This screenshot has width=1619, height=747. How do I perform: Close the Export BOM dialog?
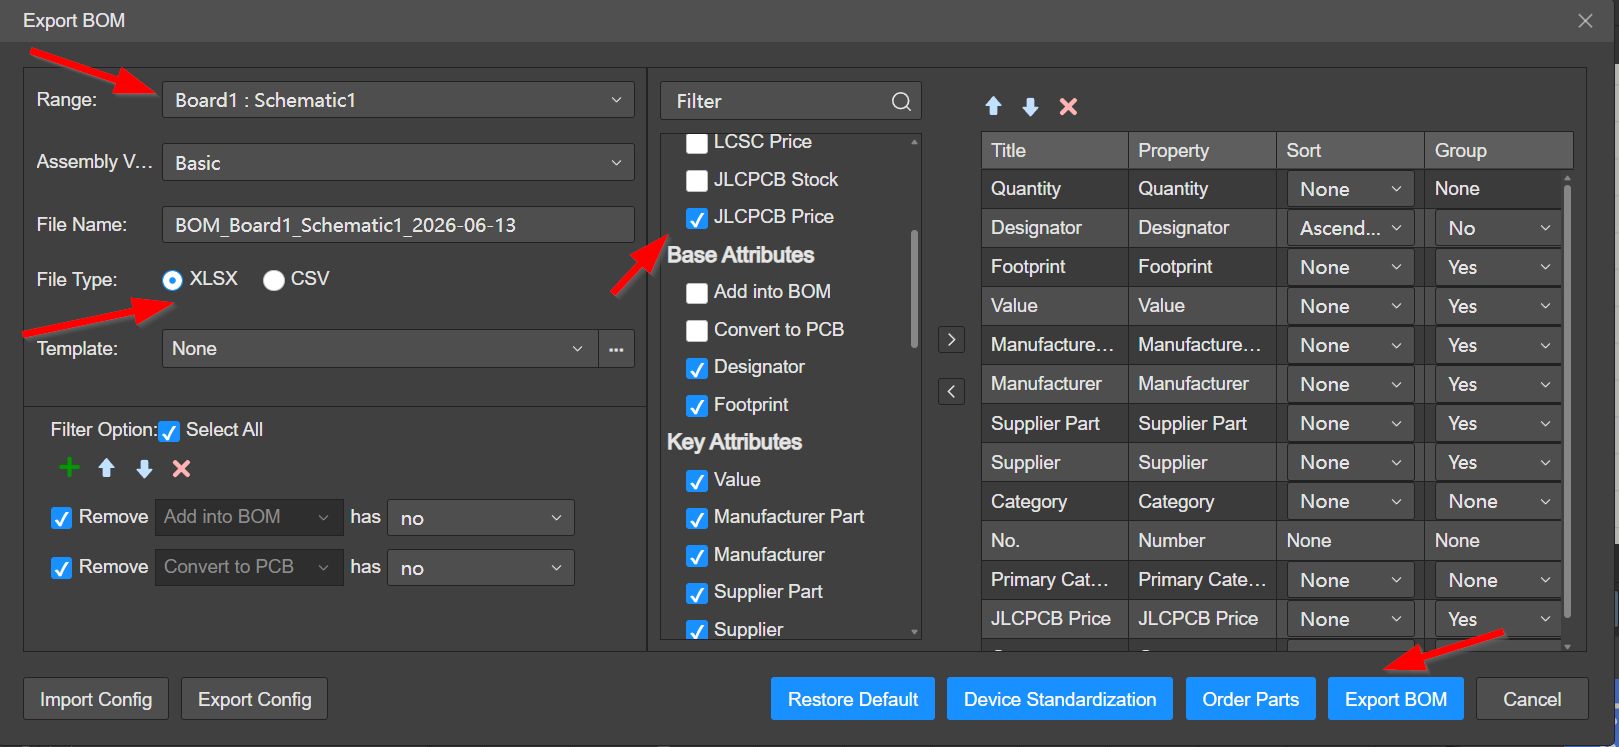coord(1585,21)
